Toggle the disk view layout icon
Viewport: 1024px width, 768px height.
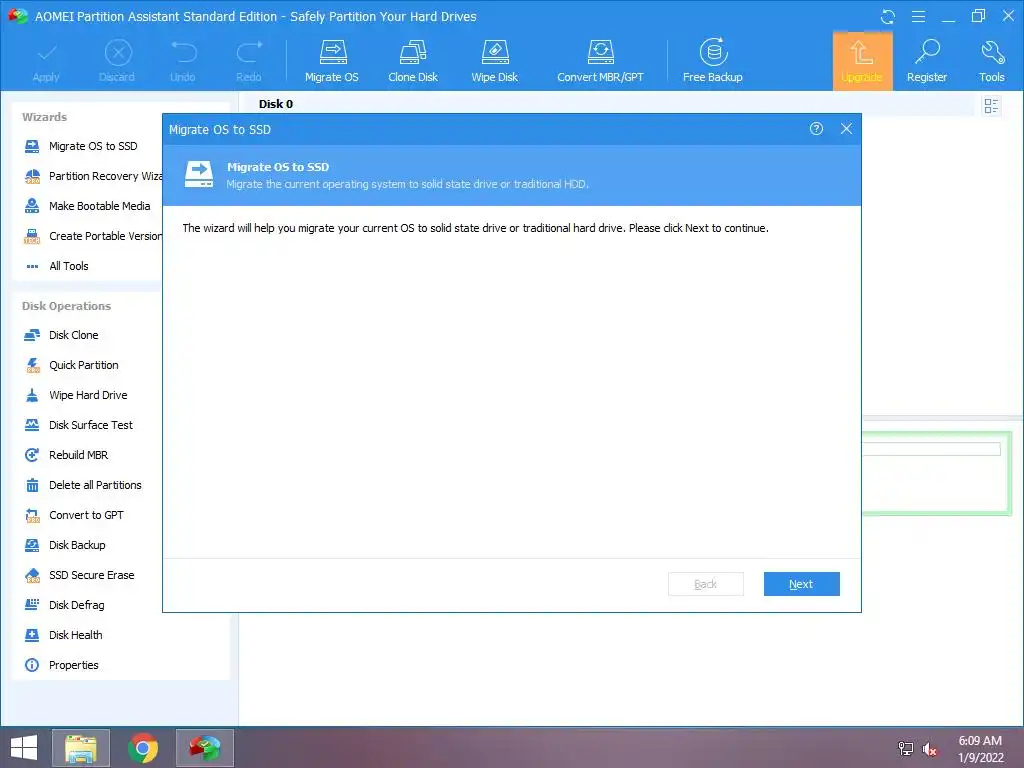pyautogui.click(x=991, y=105)
